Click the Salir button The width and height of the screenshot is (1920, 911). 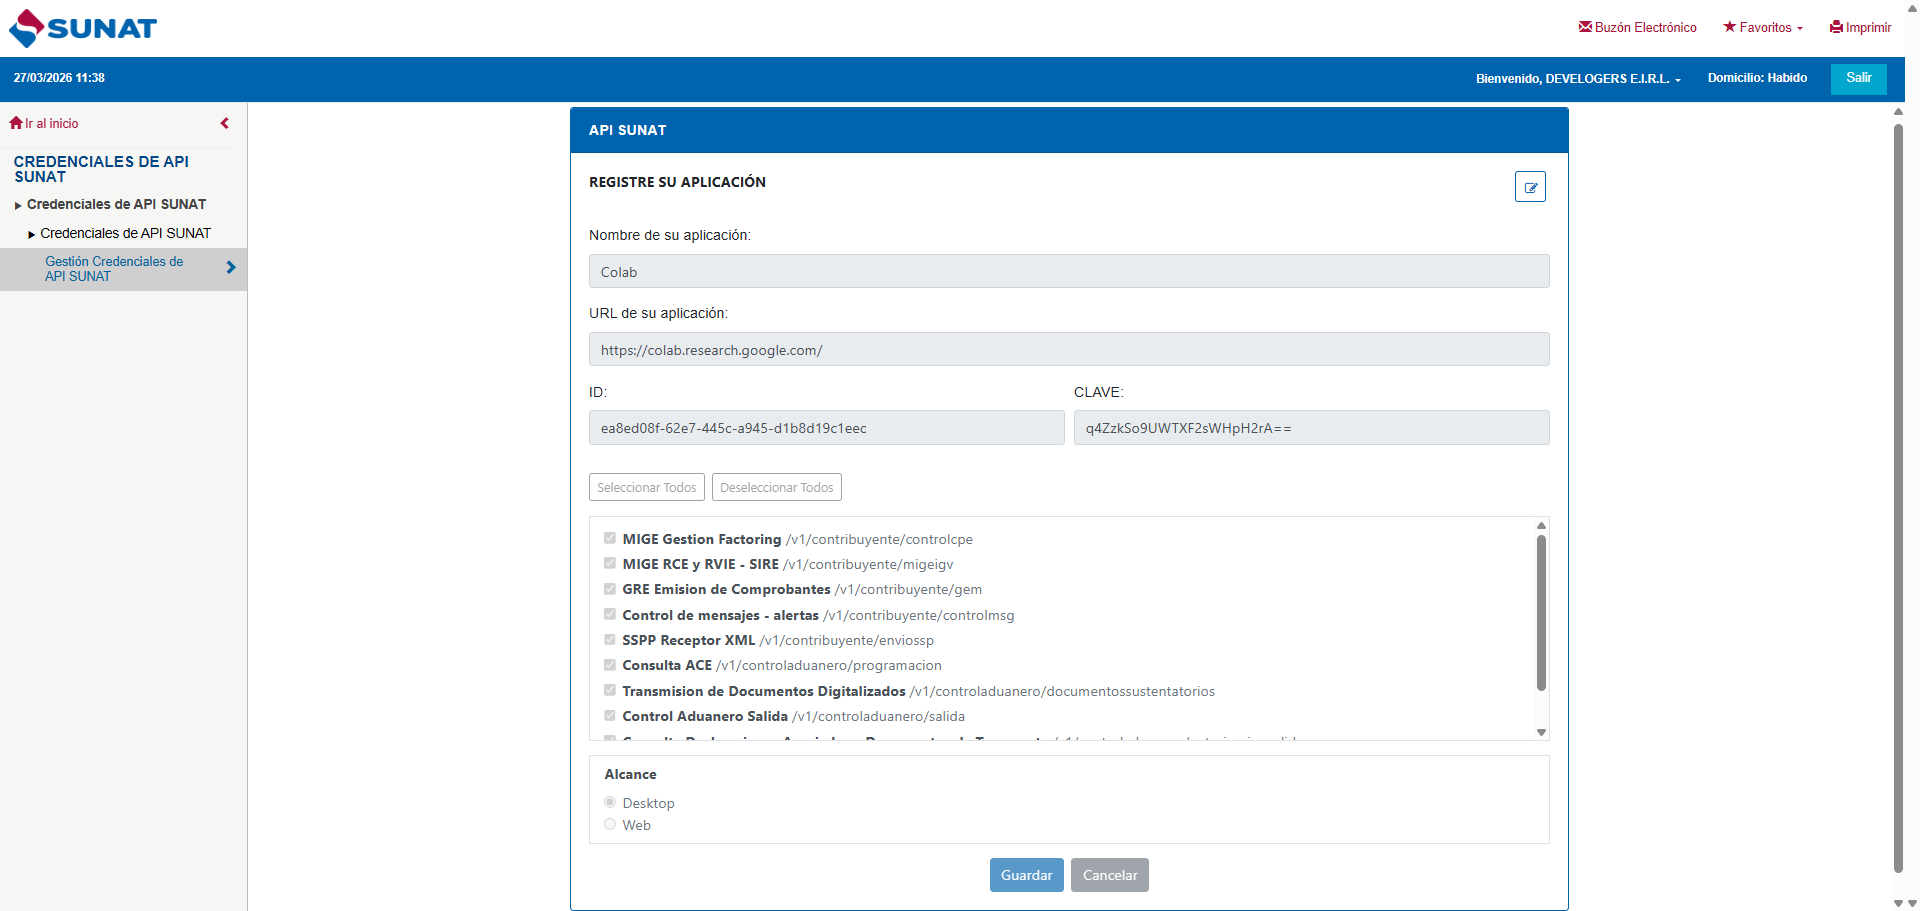pos(1858,78)
